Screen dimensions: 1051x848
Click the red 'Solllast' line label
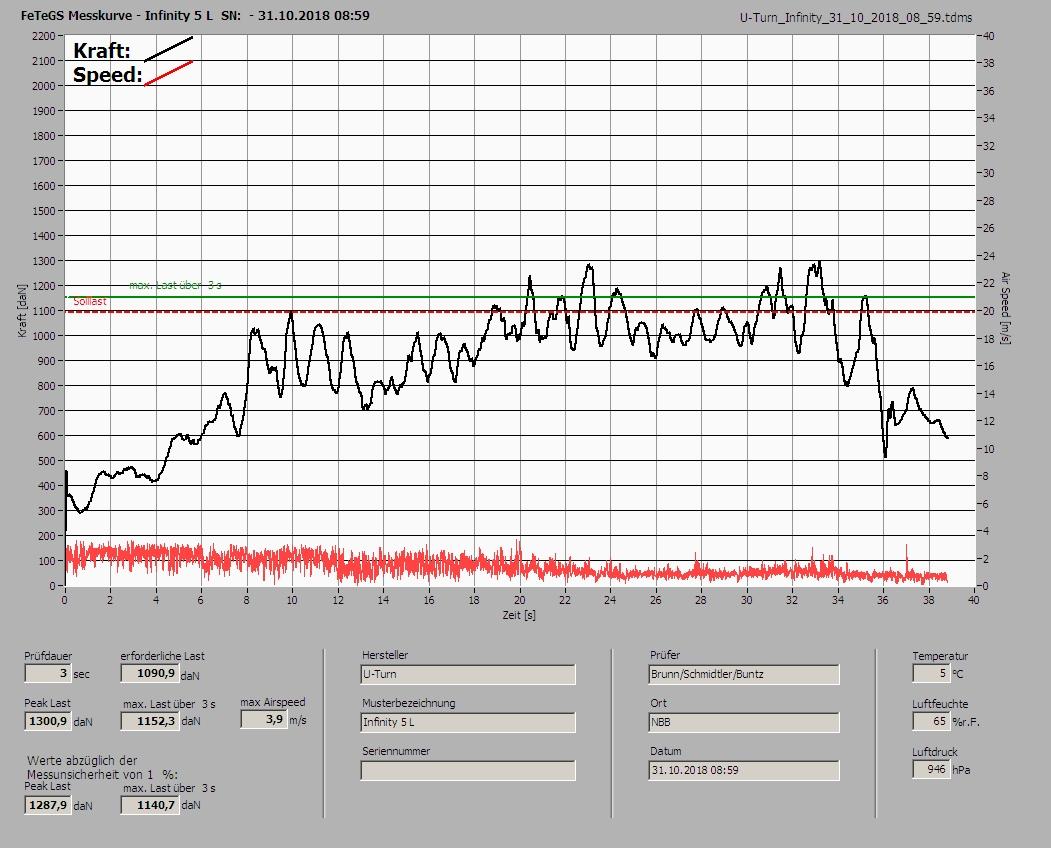[x=90, y=302]
